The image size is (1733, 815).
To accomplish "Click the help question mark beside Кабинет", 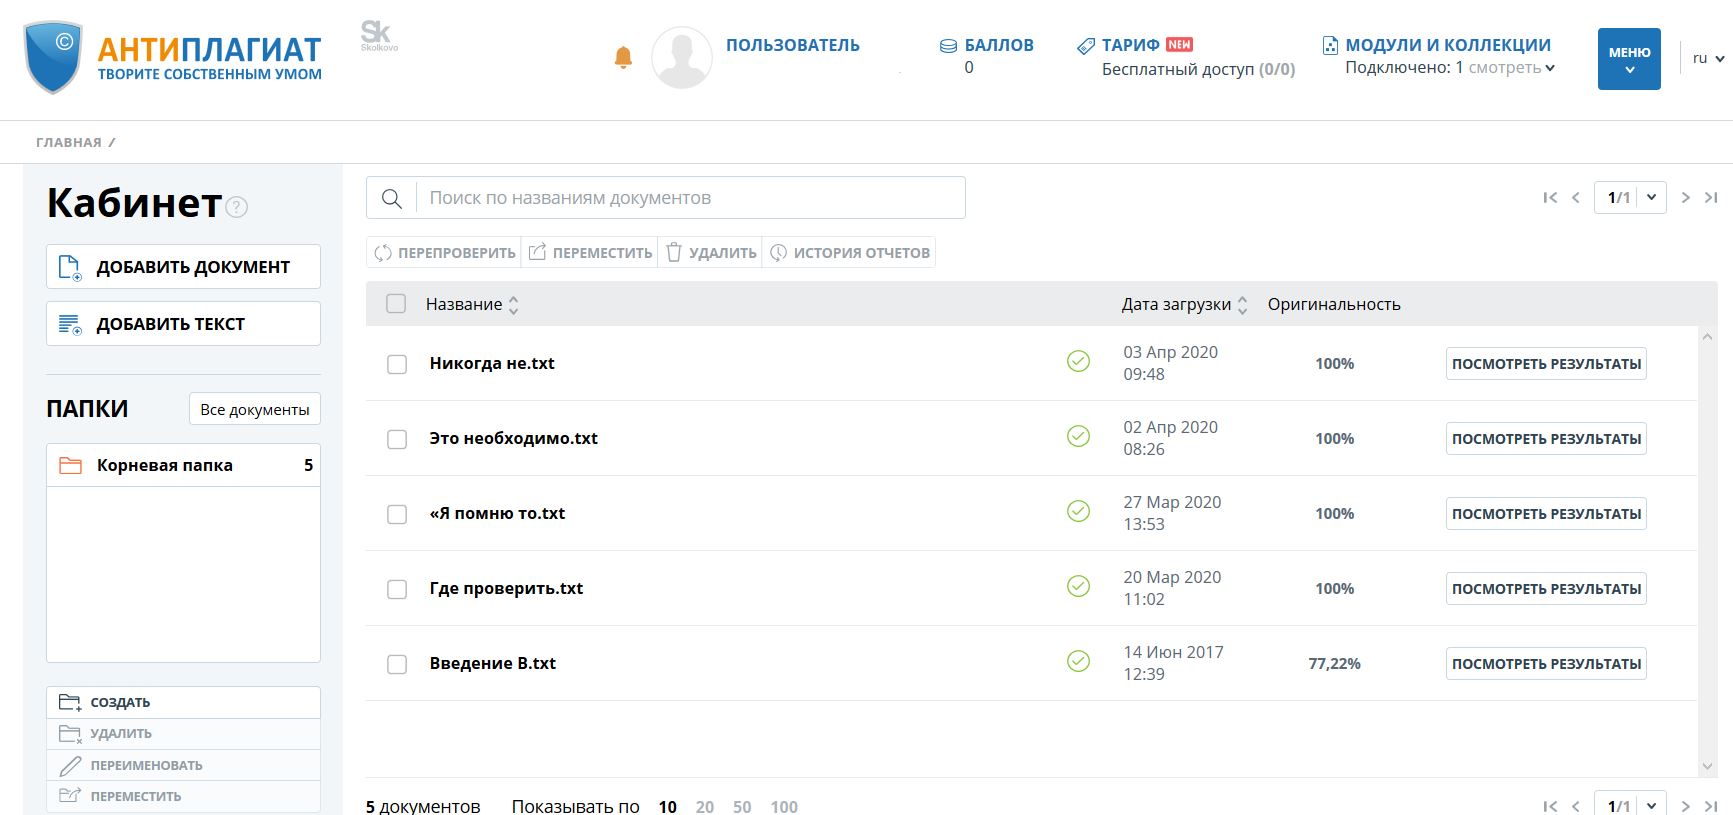I will point(236,207).
